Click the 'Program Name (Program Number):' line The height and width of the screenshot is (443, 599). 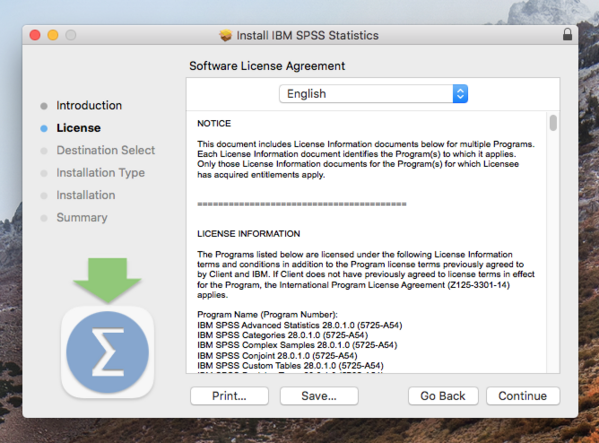click(x=267, y=315)
